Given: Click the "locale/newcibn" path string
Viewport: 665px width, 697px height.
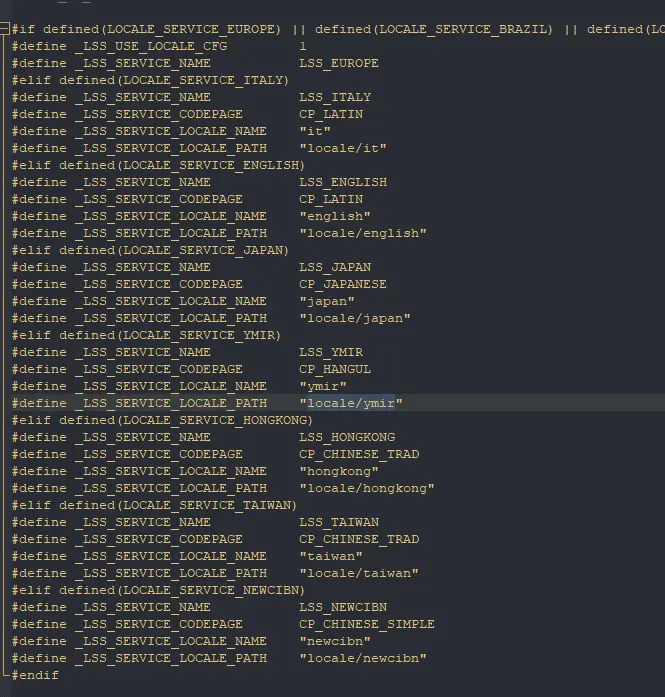Looking at the screenshot, I should point(362,658).
